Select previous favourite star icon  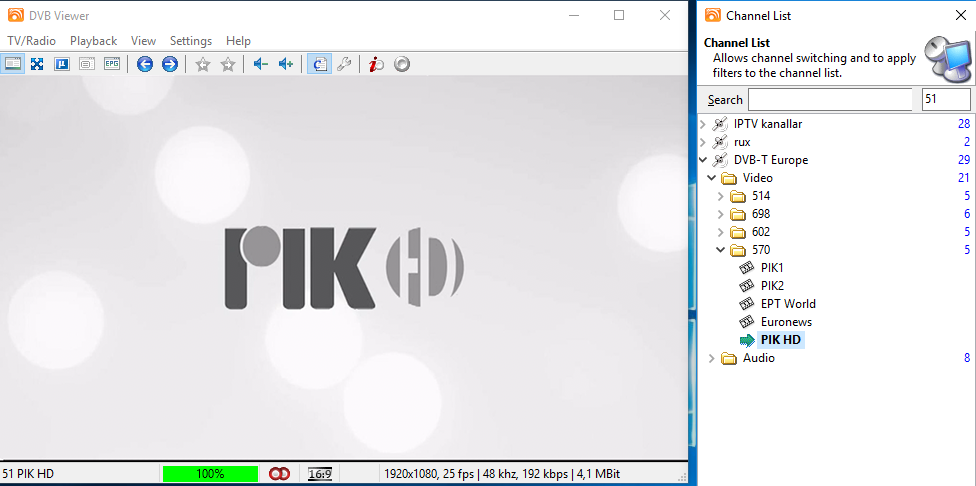[203, 63]
